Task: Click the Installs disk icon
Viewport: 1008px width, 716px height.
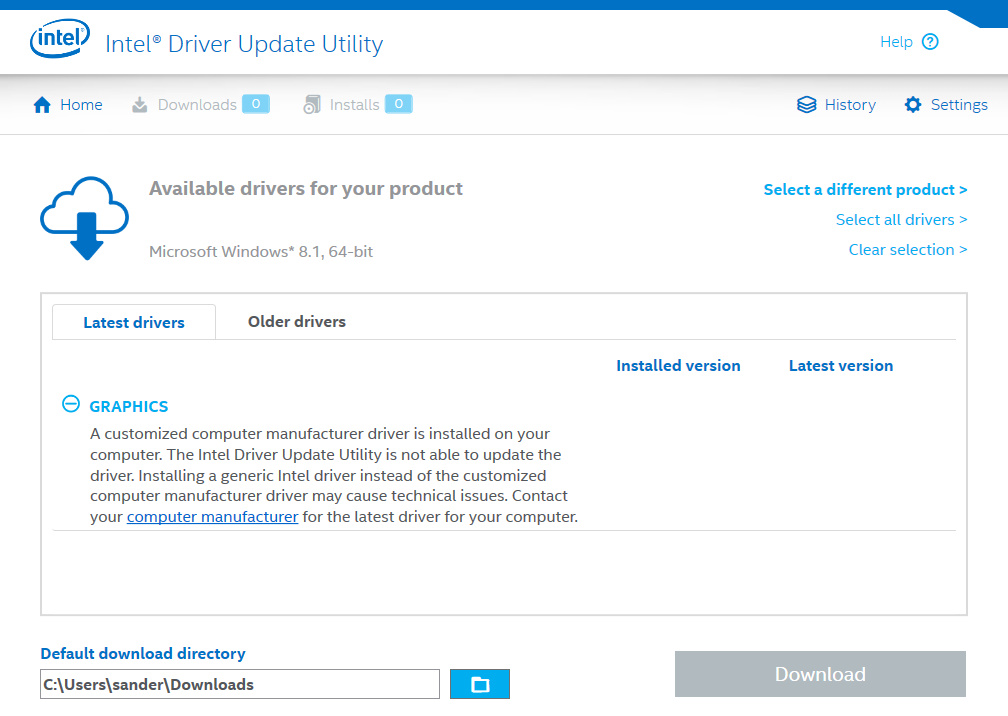Action: [x=312, y=105]
